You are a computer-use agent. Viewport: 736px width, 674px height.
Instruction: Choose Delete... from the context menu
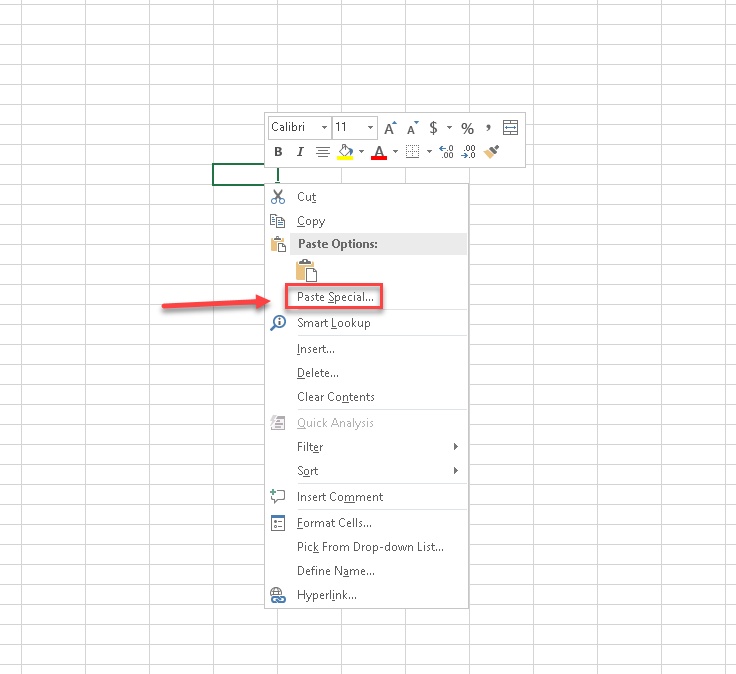pos(367,373)
